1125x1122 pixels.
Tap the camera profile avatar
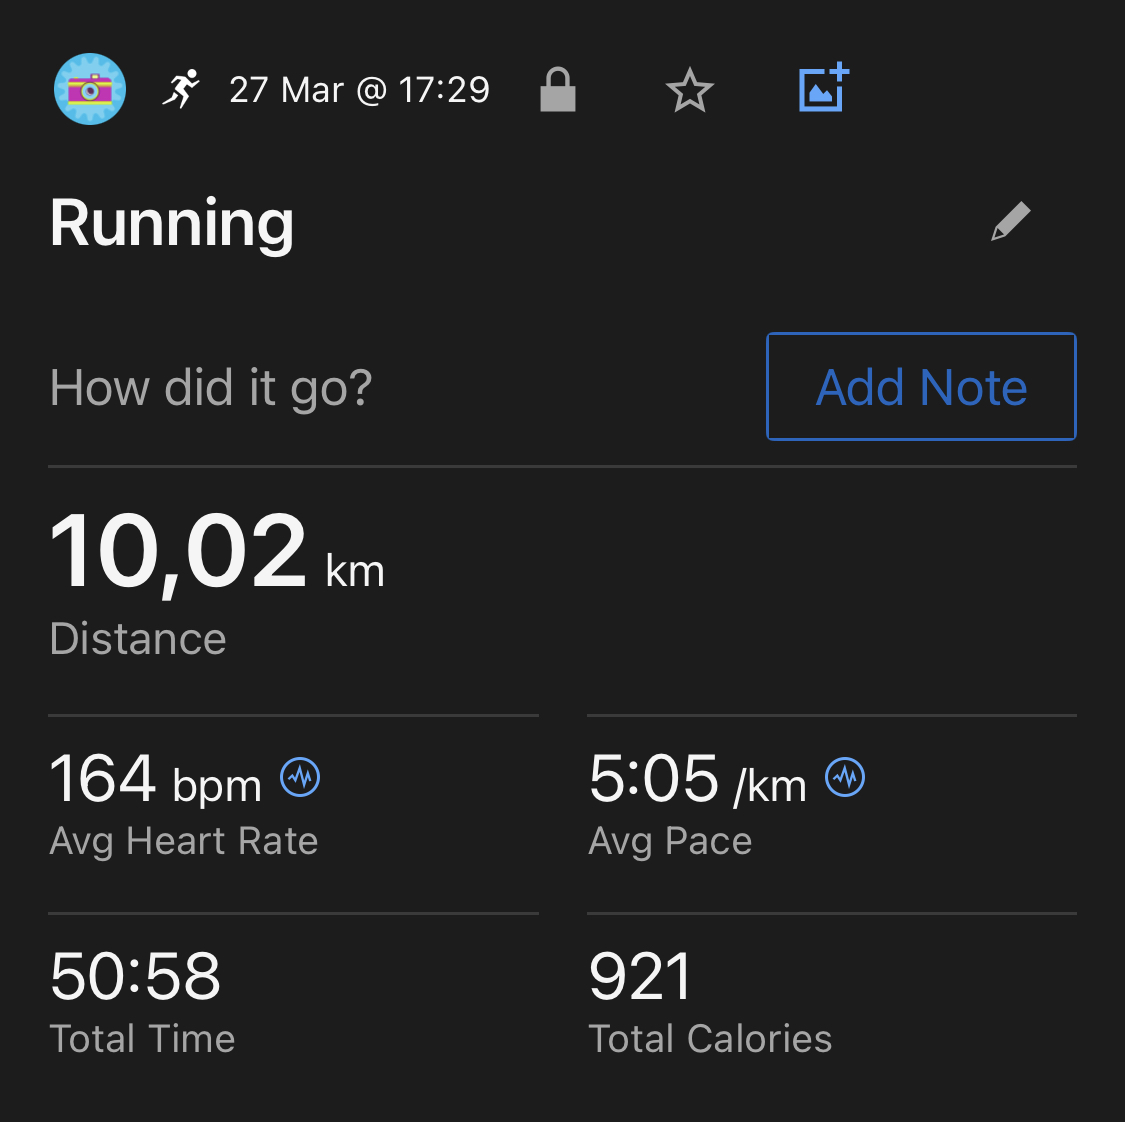pos(90,89)
